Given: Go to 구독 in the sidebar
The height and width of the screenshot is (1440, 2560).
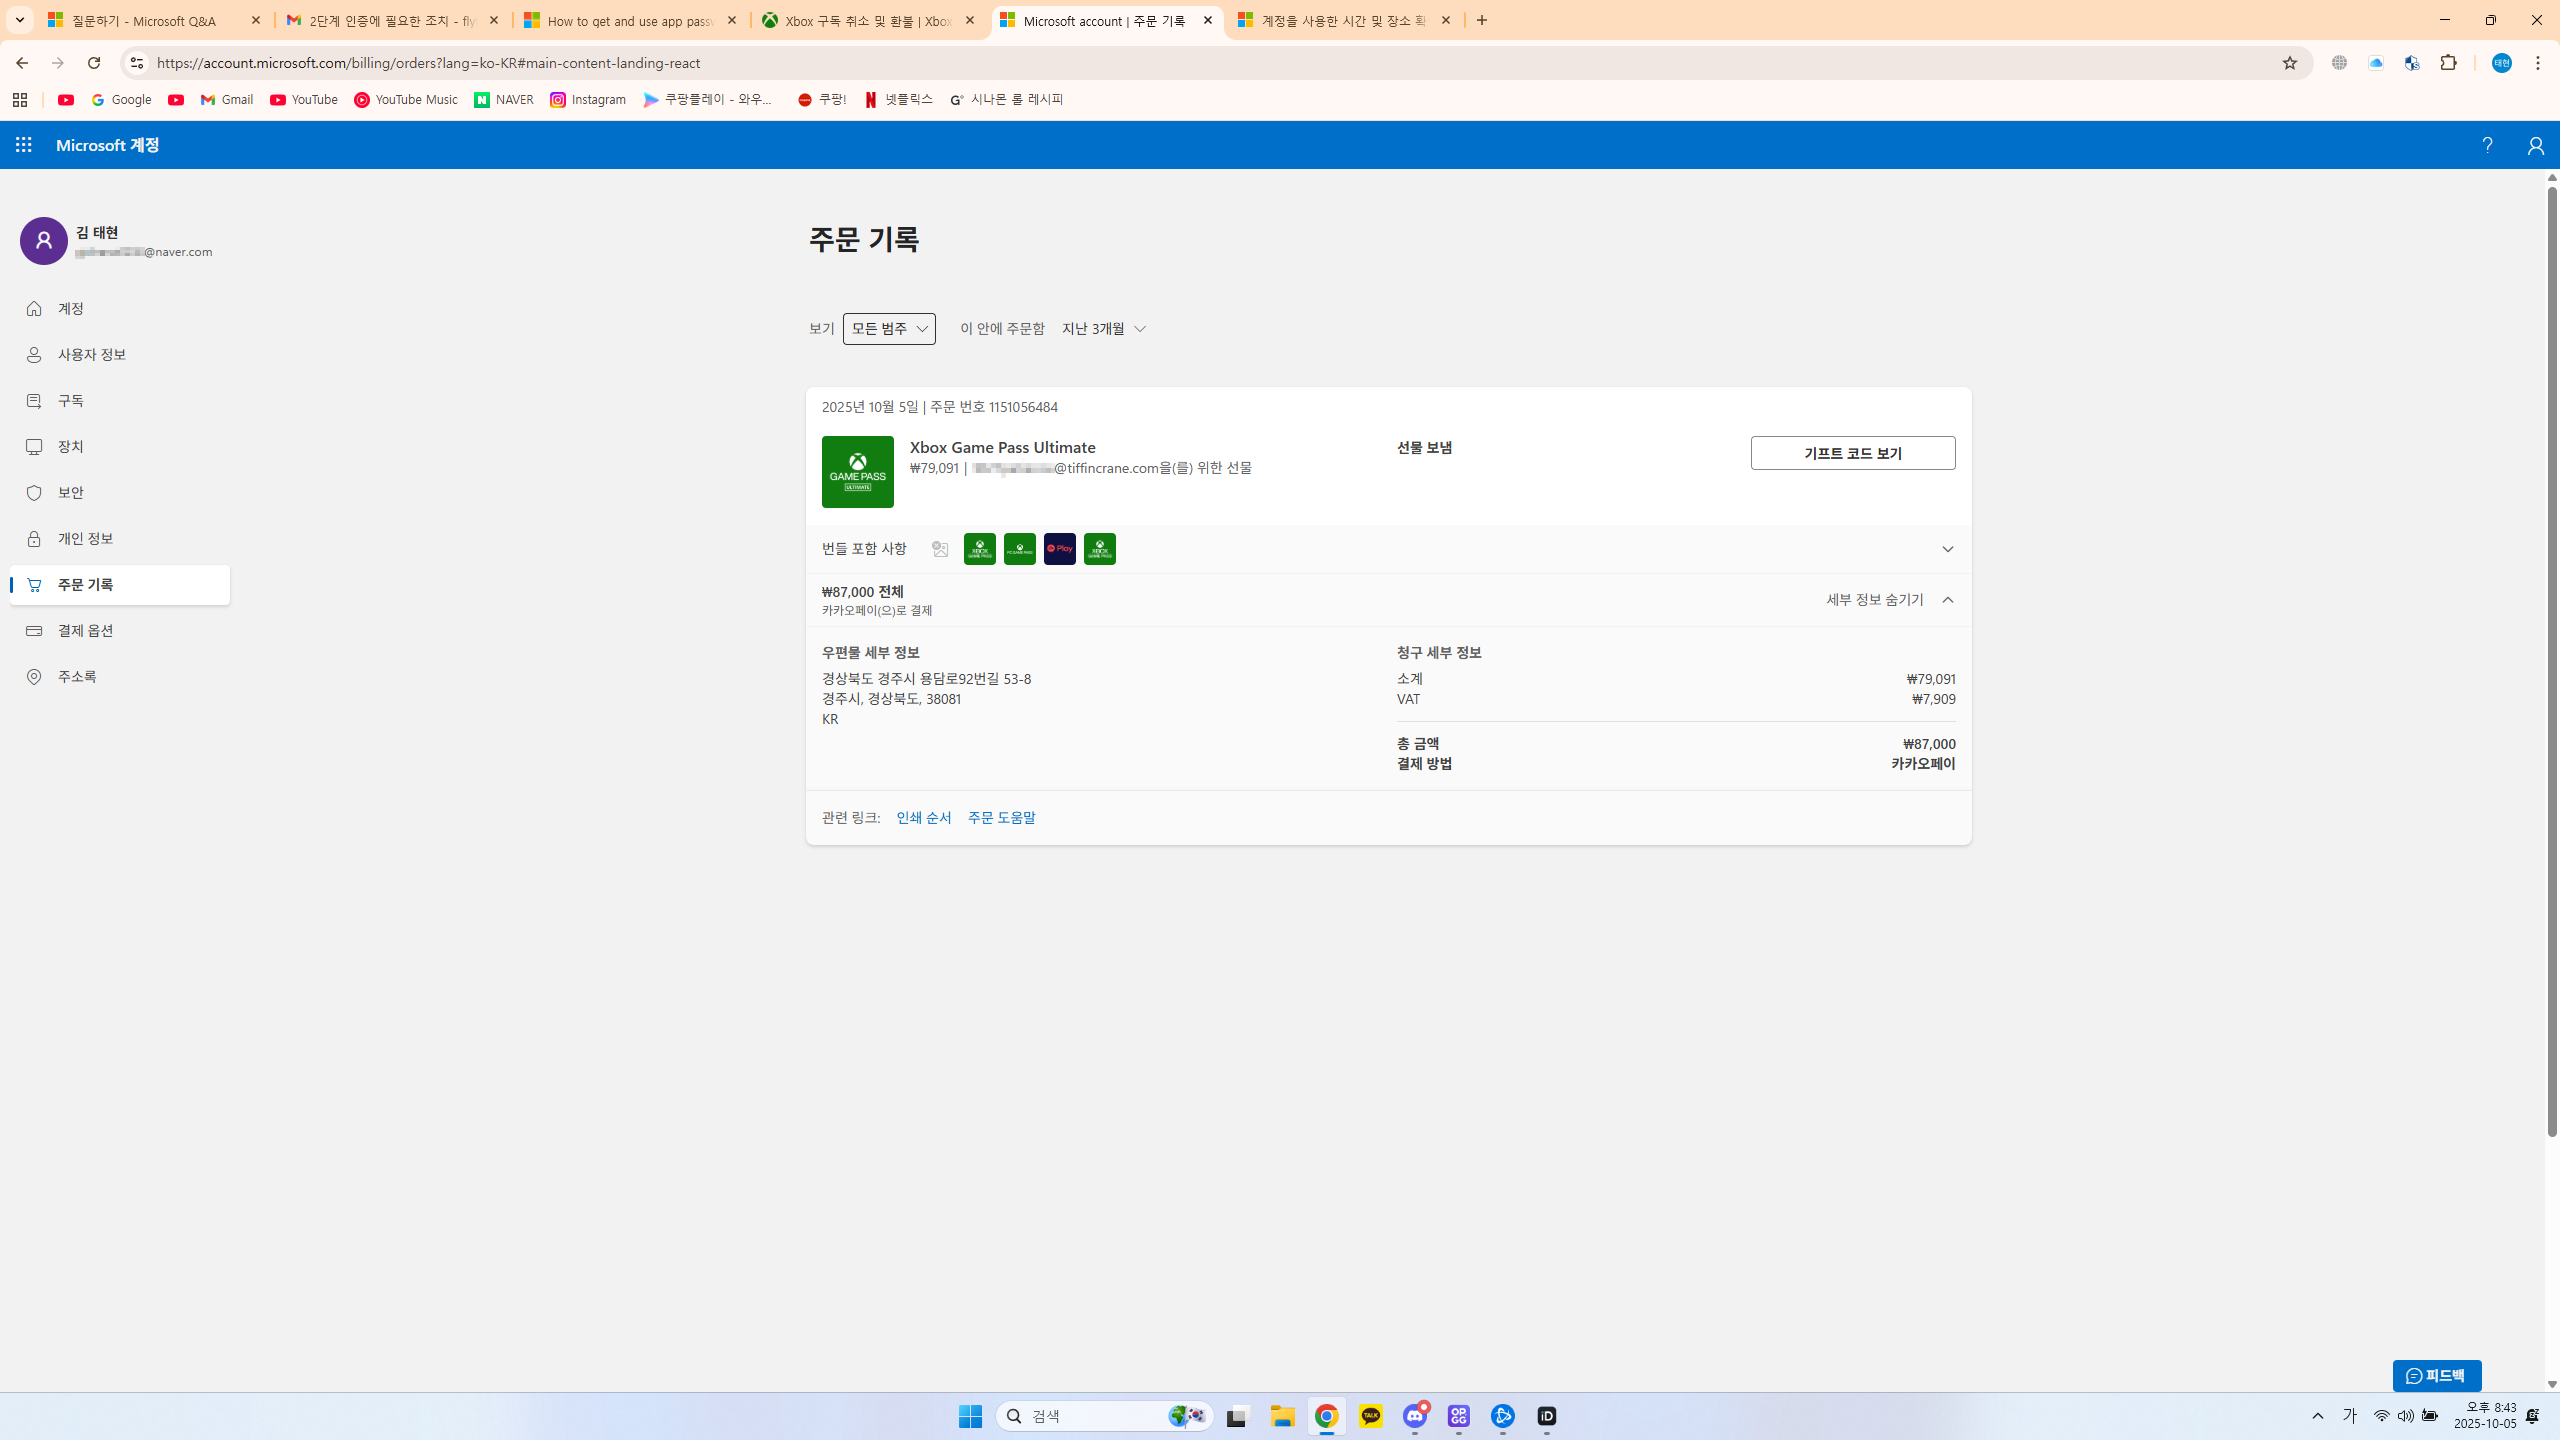Looking at the screenshot, I should point(120,401).
